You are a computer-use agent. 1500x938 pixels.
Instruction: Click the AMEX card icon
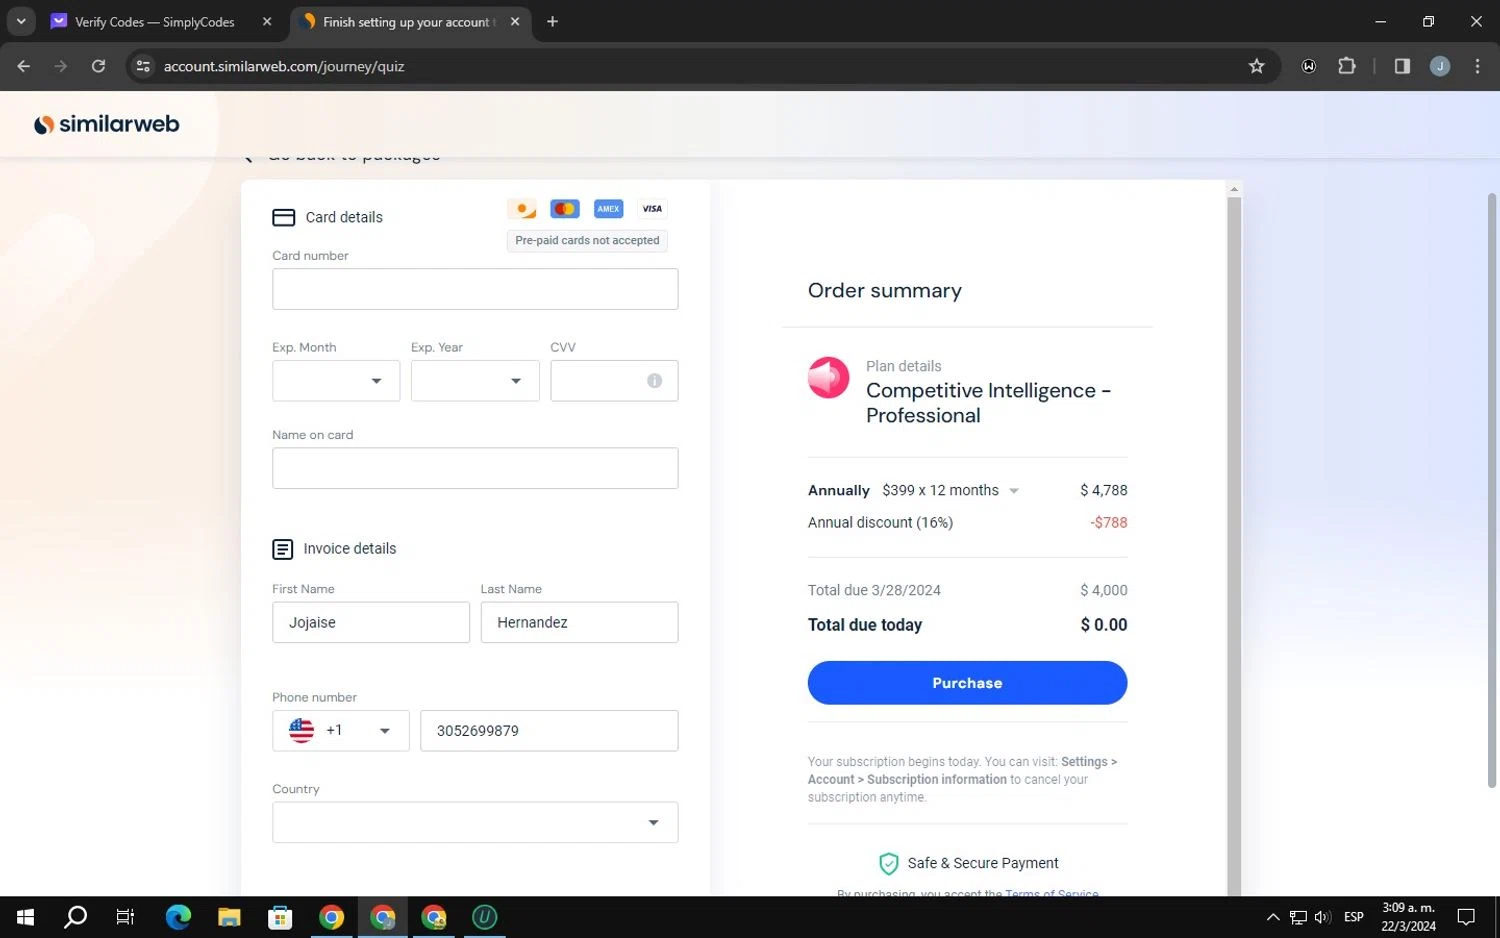(x=608, y=209)
